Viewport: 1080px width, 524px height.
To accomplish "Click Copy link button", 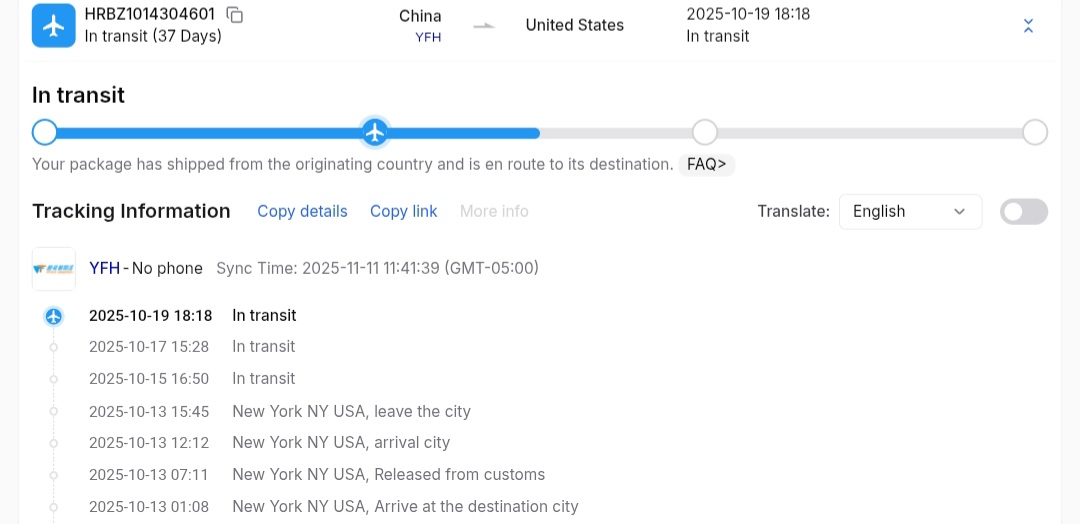I will coord(403,211).
